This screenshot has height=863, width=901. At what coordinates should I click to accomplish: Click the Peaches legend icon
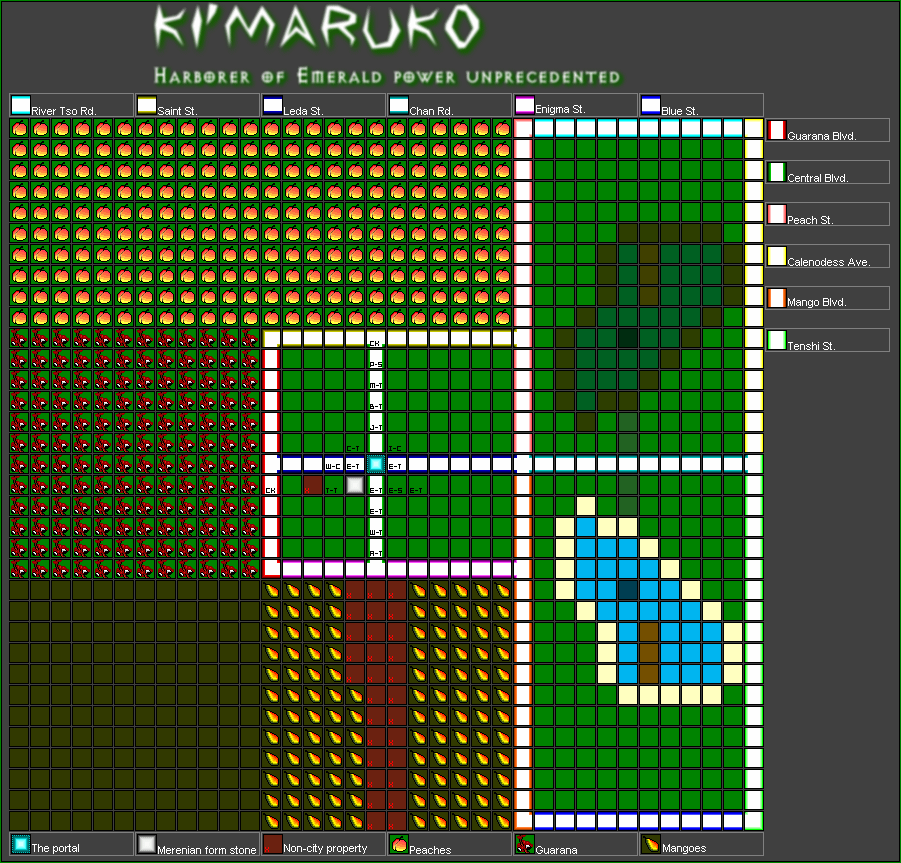398,845
